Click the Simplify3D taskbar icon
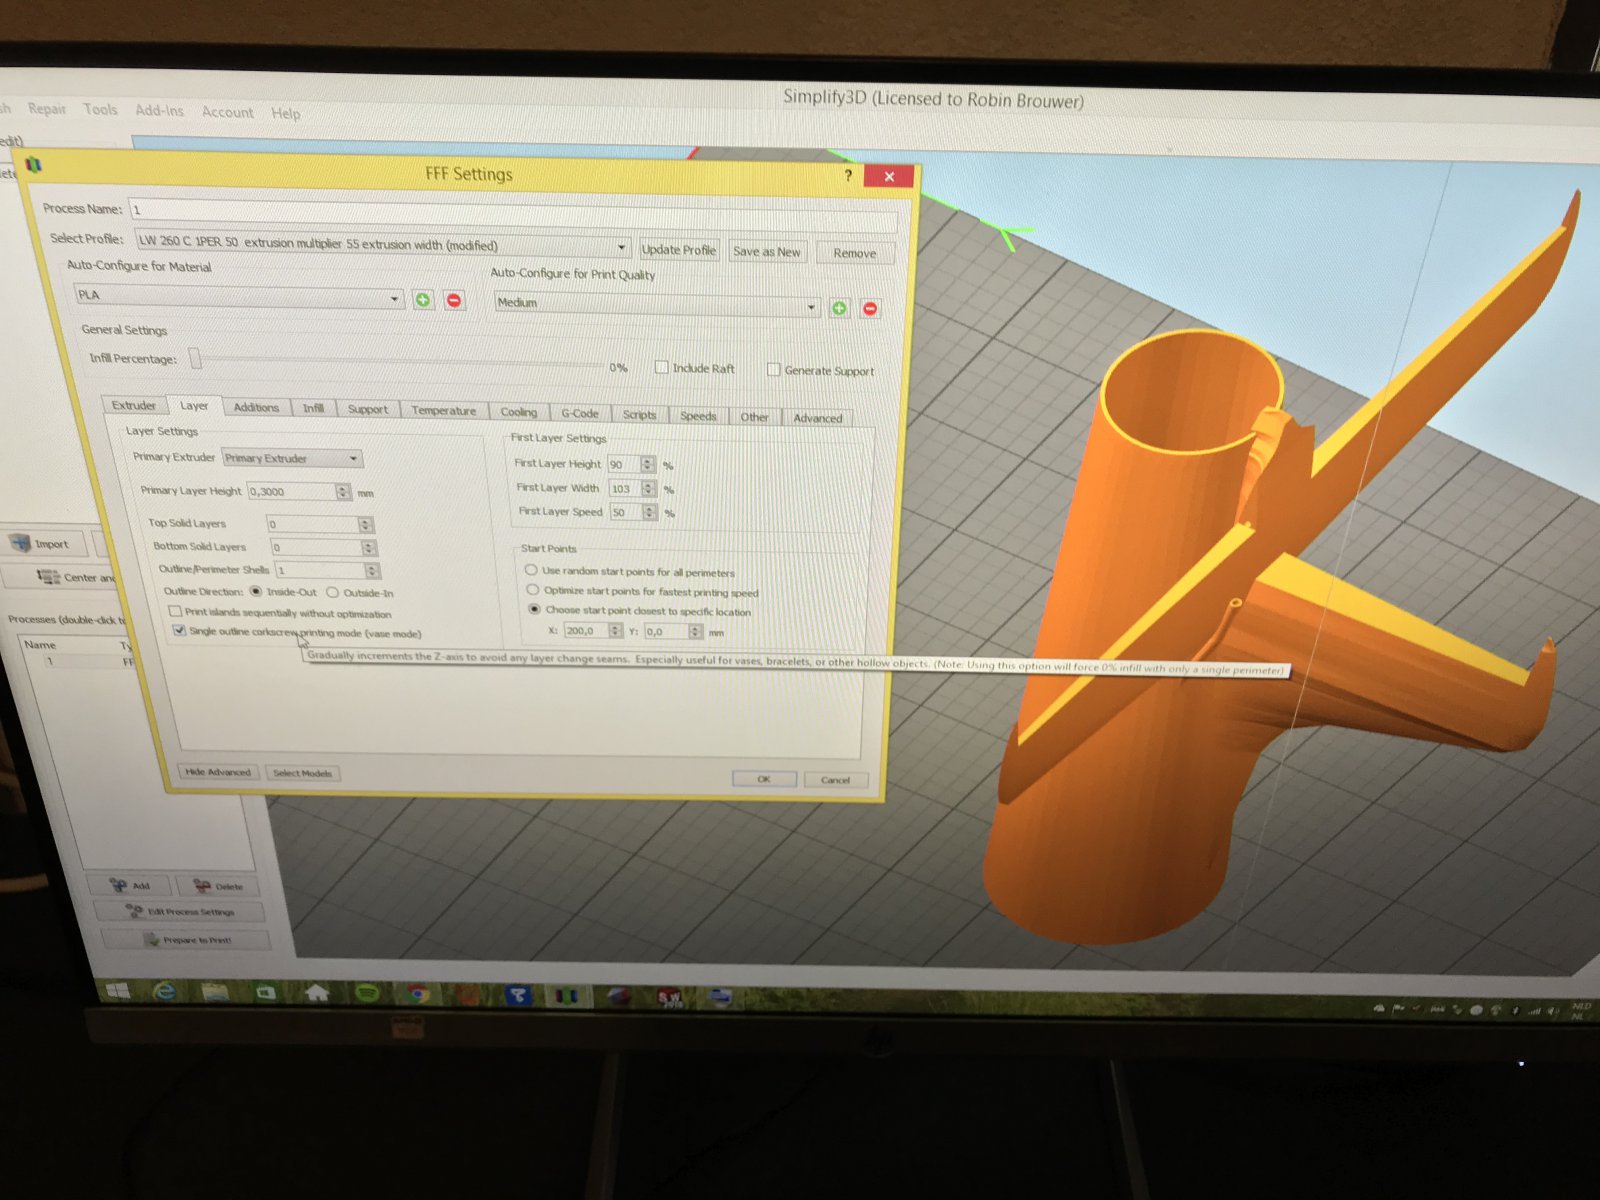 (x=567, y=996)
